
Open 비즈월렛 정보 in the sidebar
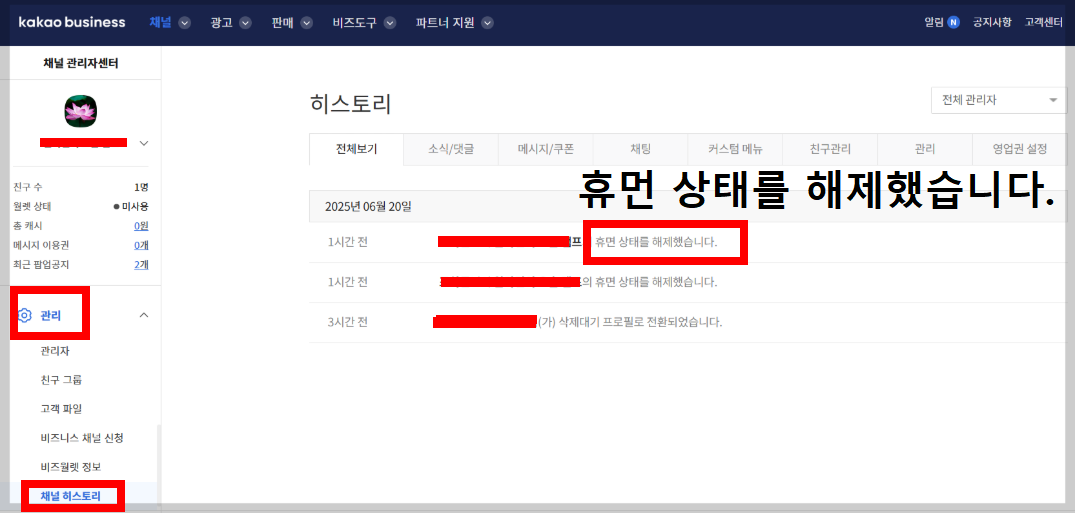point(71,467)
